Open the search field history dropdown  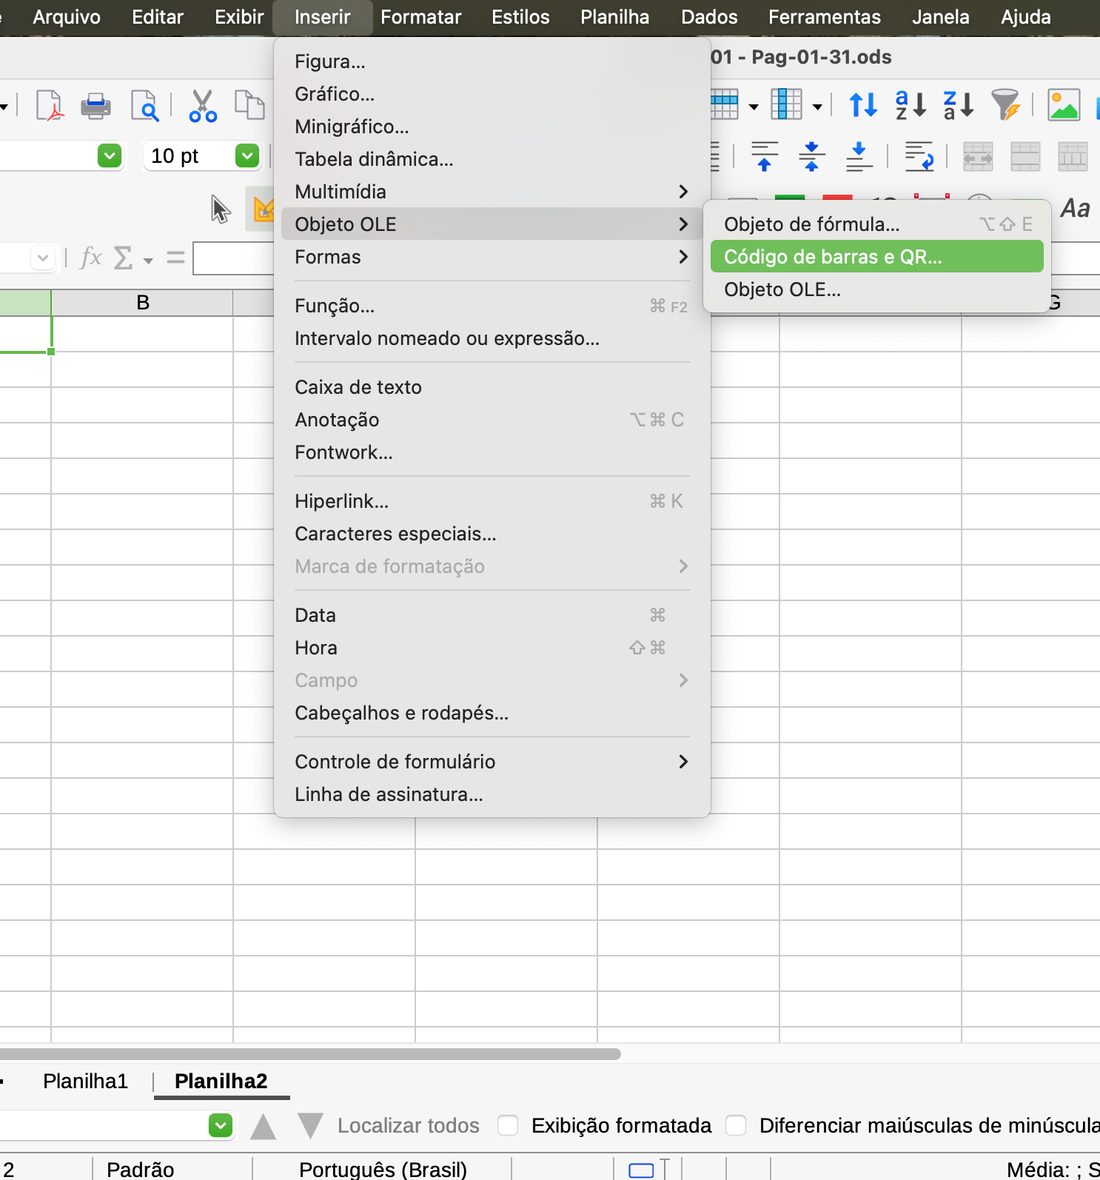click(220, 1126)
